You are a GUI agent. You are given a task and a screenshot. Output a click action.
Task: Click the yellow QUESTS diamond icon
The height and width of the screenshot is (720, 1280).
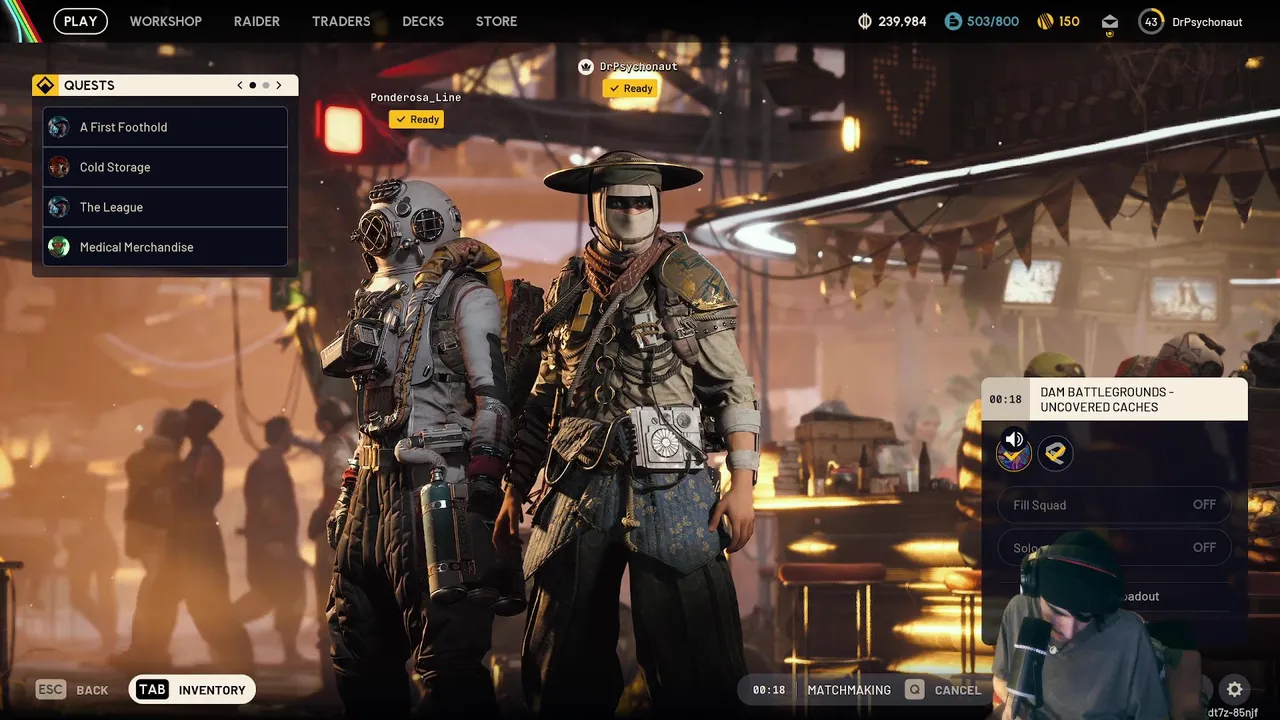[45, 86]
